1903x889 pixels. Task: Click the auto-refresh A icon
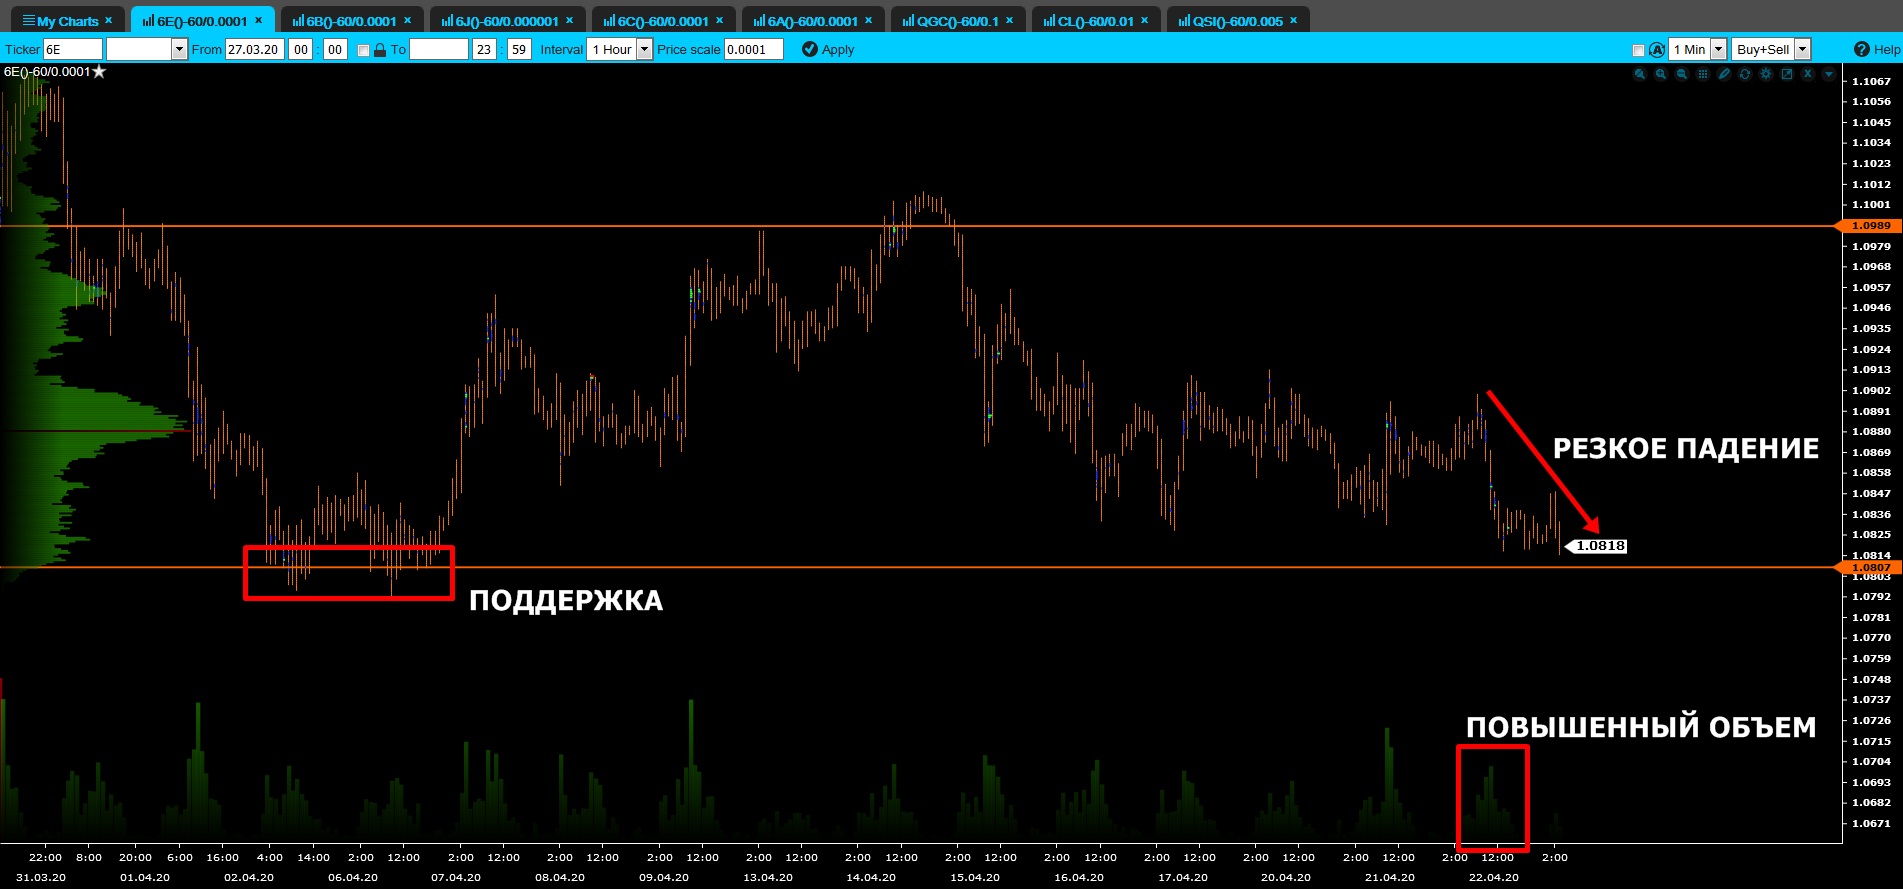1657,50
